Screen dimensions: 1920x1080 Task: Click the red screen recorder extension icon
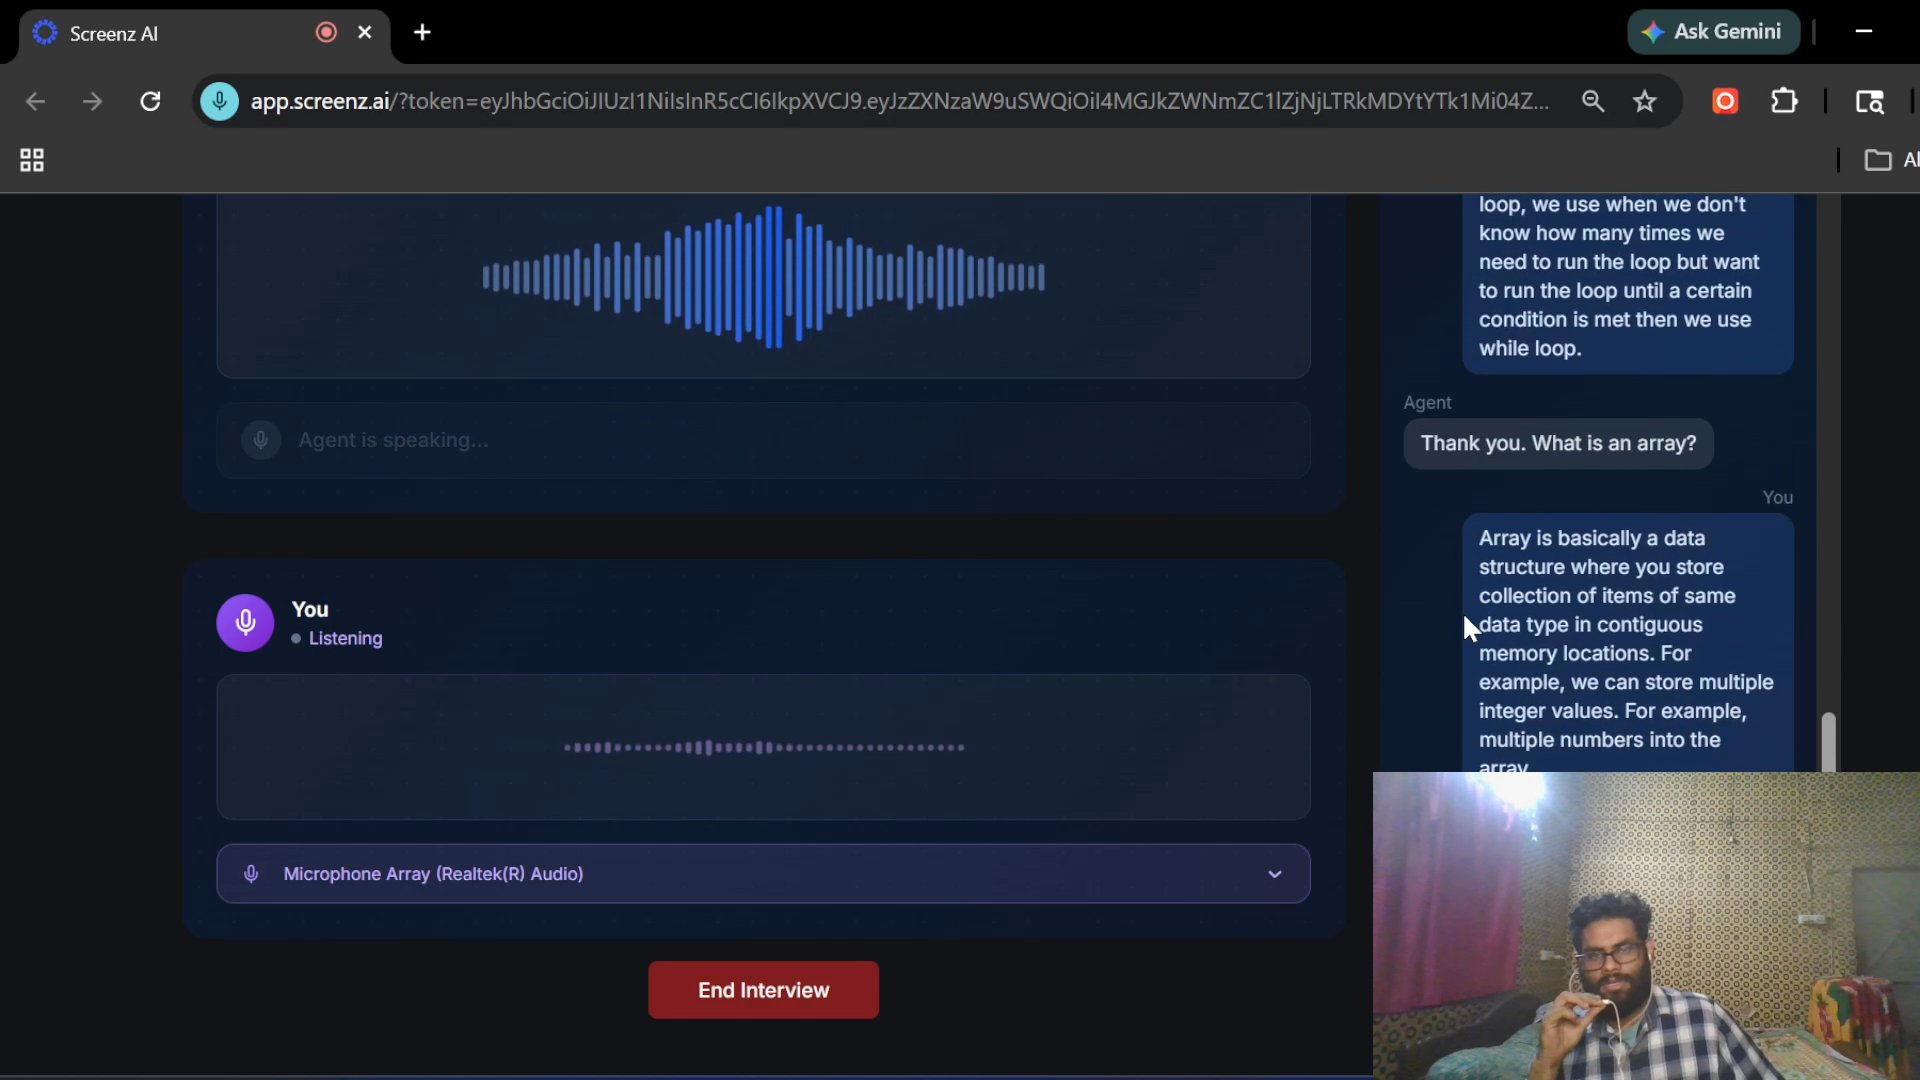[1726, 101]
